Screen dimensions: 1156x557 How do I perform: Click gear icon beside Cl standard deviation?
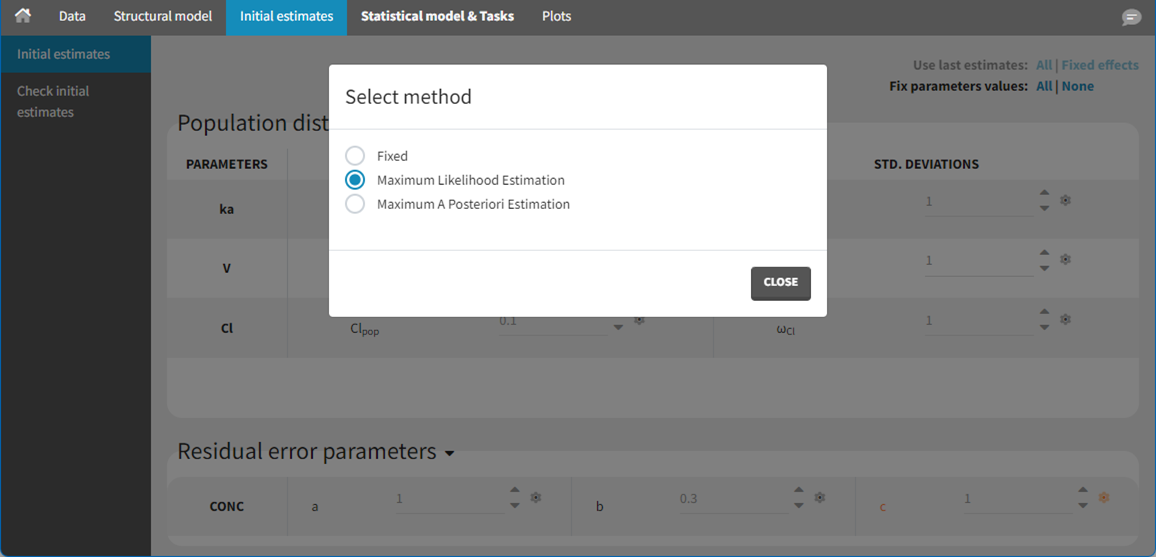point(1066,319)
